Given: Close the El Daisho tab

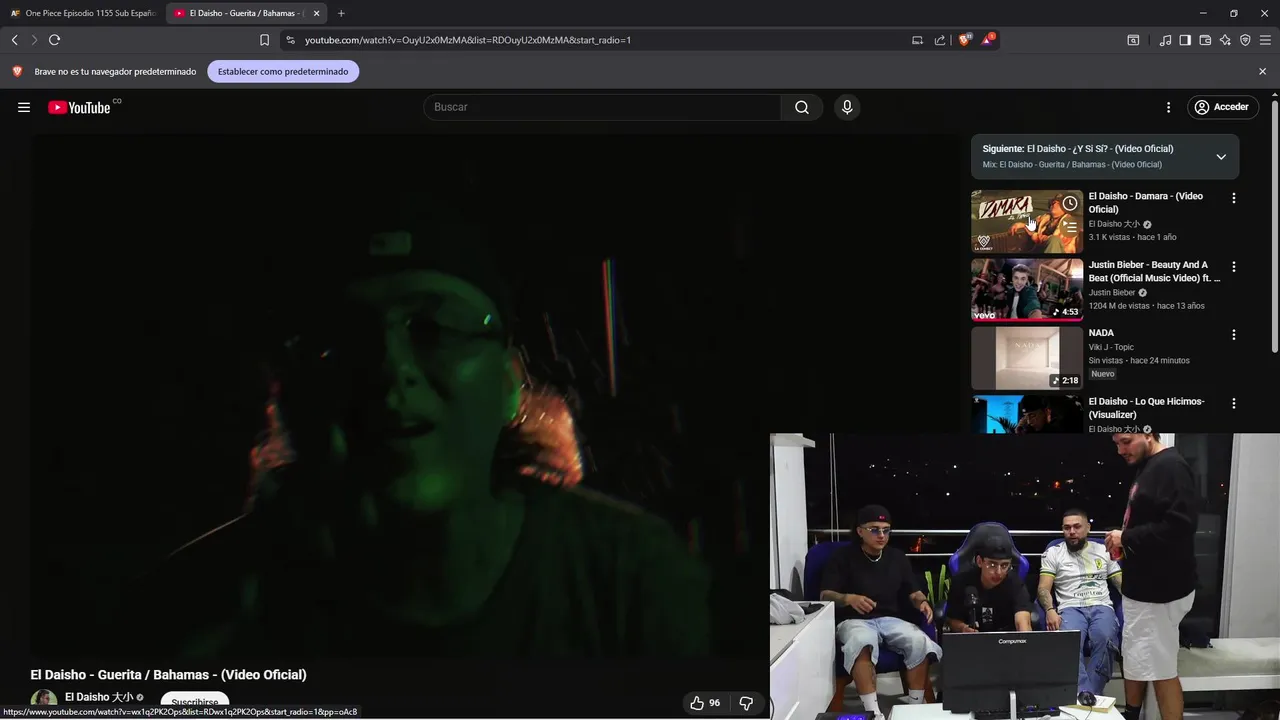Looking at the screenshot, I should 317,13.
